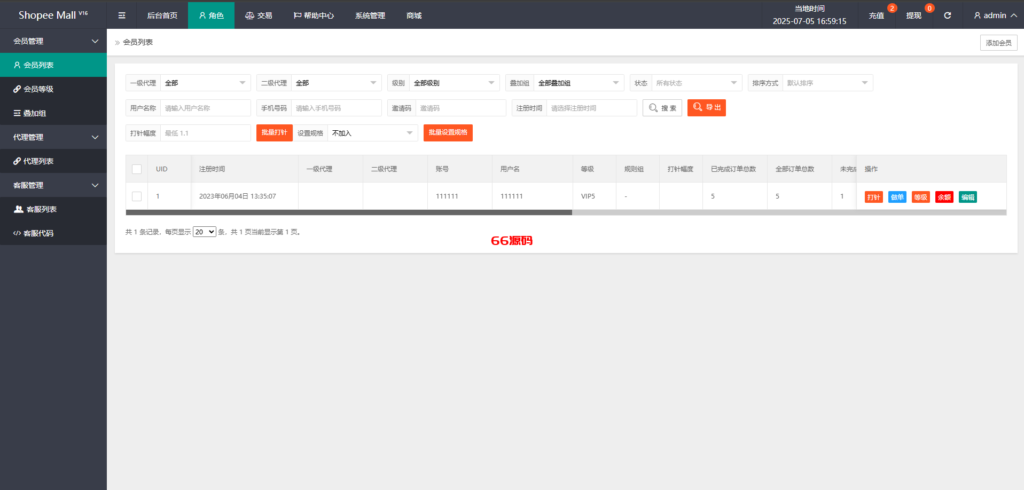Viewport: 1024px width, 490px height.
Task: Open the 注册时间 date picker field
Action: (x=592, y=108)
